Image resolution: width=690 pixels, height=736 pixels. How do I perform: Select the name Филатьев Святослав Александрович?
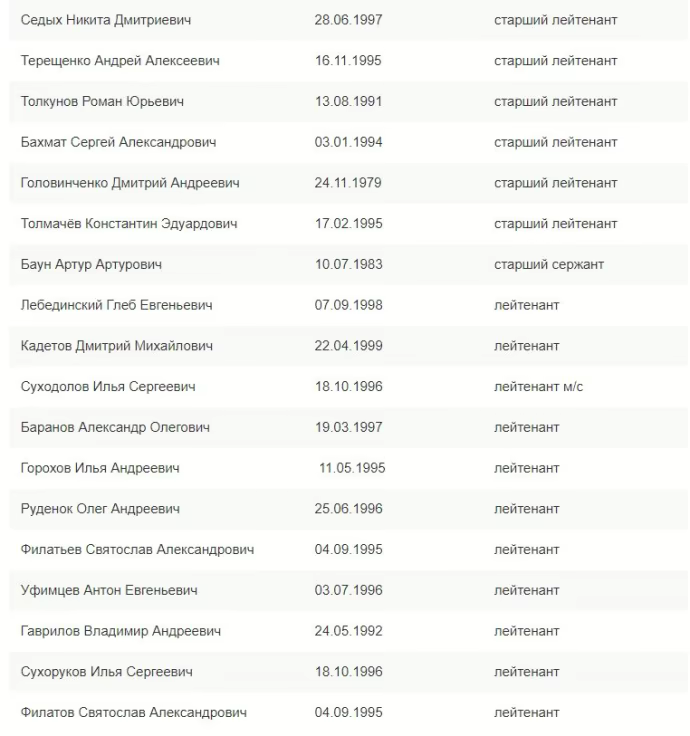137,549
